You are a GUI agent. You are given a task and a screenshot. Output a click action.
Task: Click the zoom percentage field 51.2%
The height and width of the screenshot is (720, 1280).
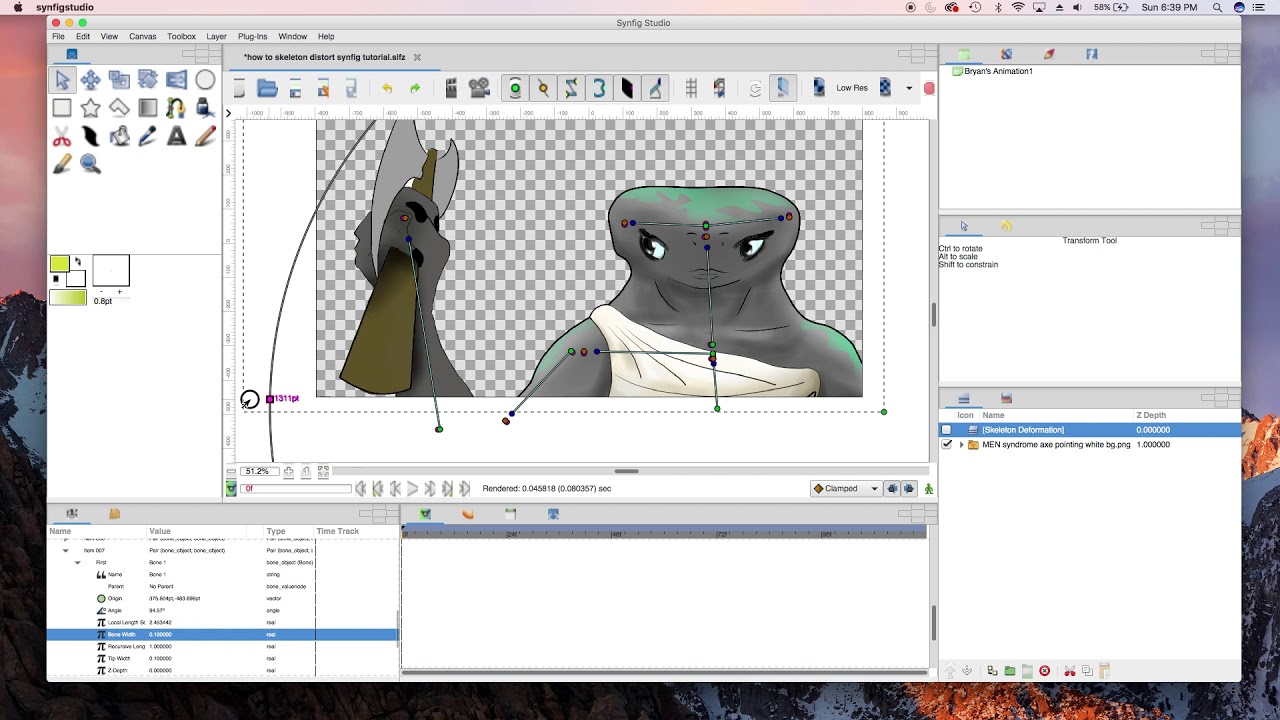pyautogui.click(x=258, y=471)
